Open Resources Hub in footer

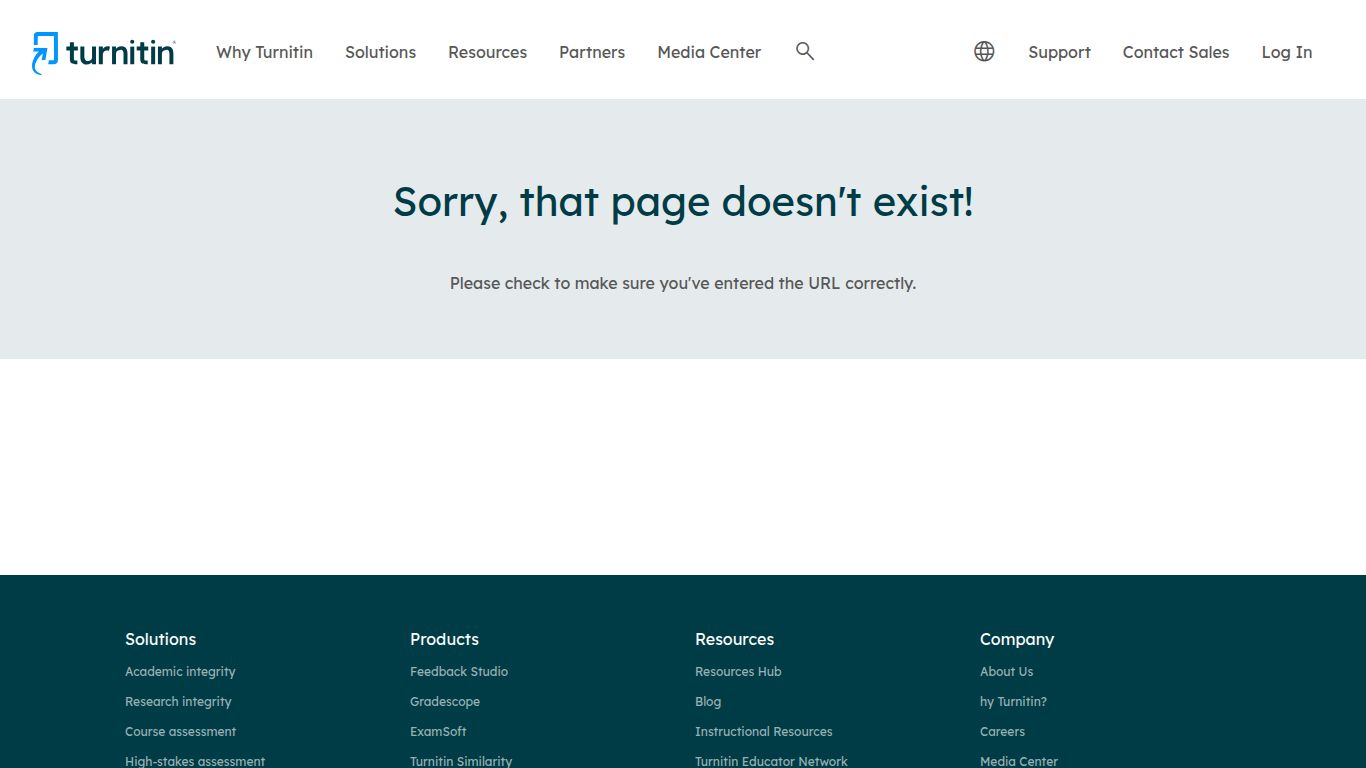click(x=738, y=672)
